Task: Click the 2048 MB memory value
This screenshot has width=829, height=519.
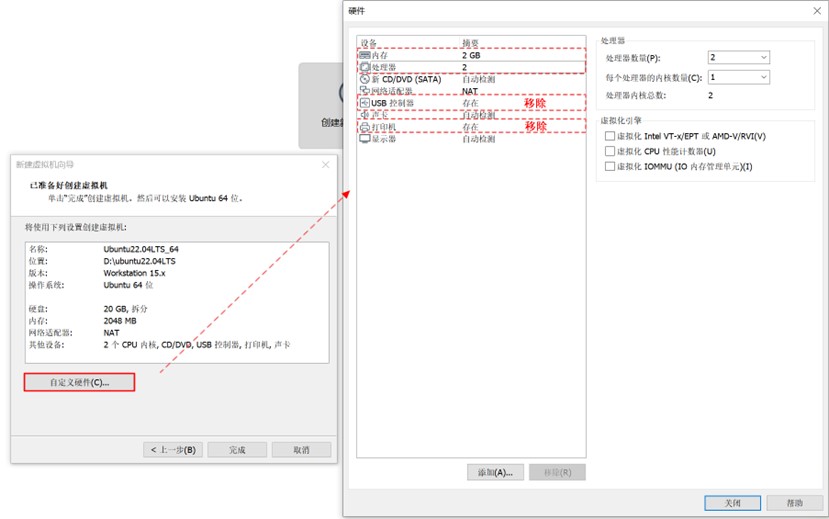Action: pos(119,321)
